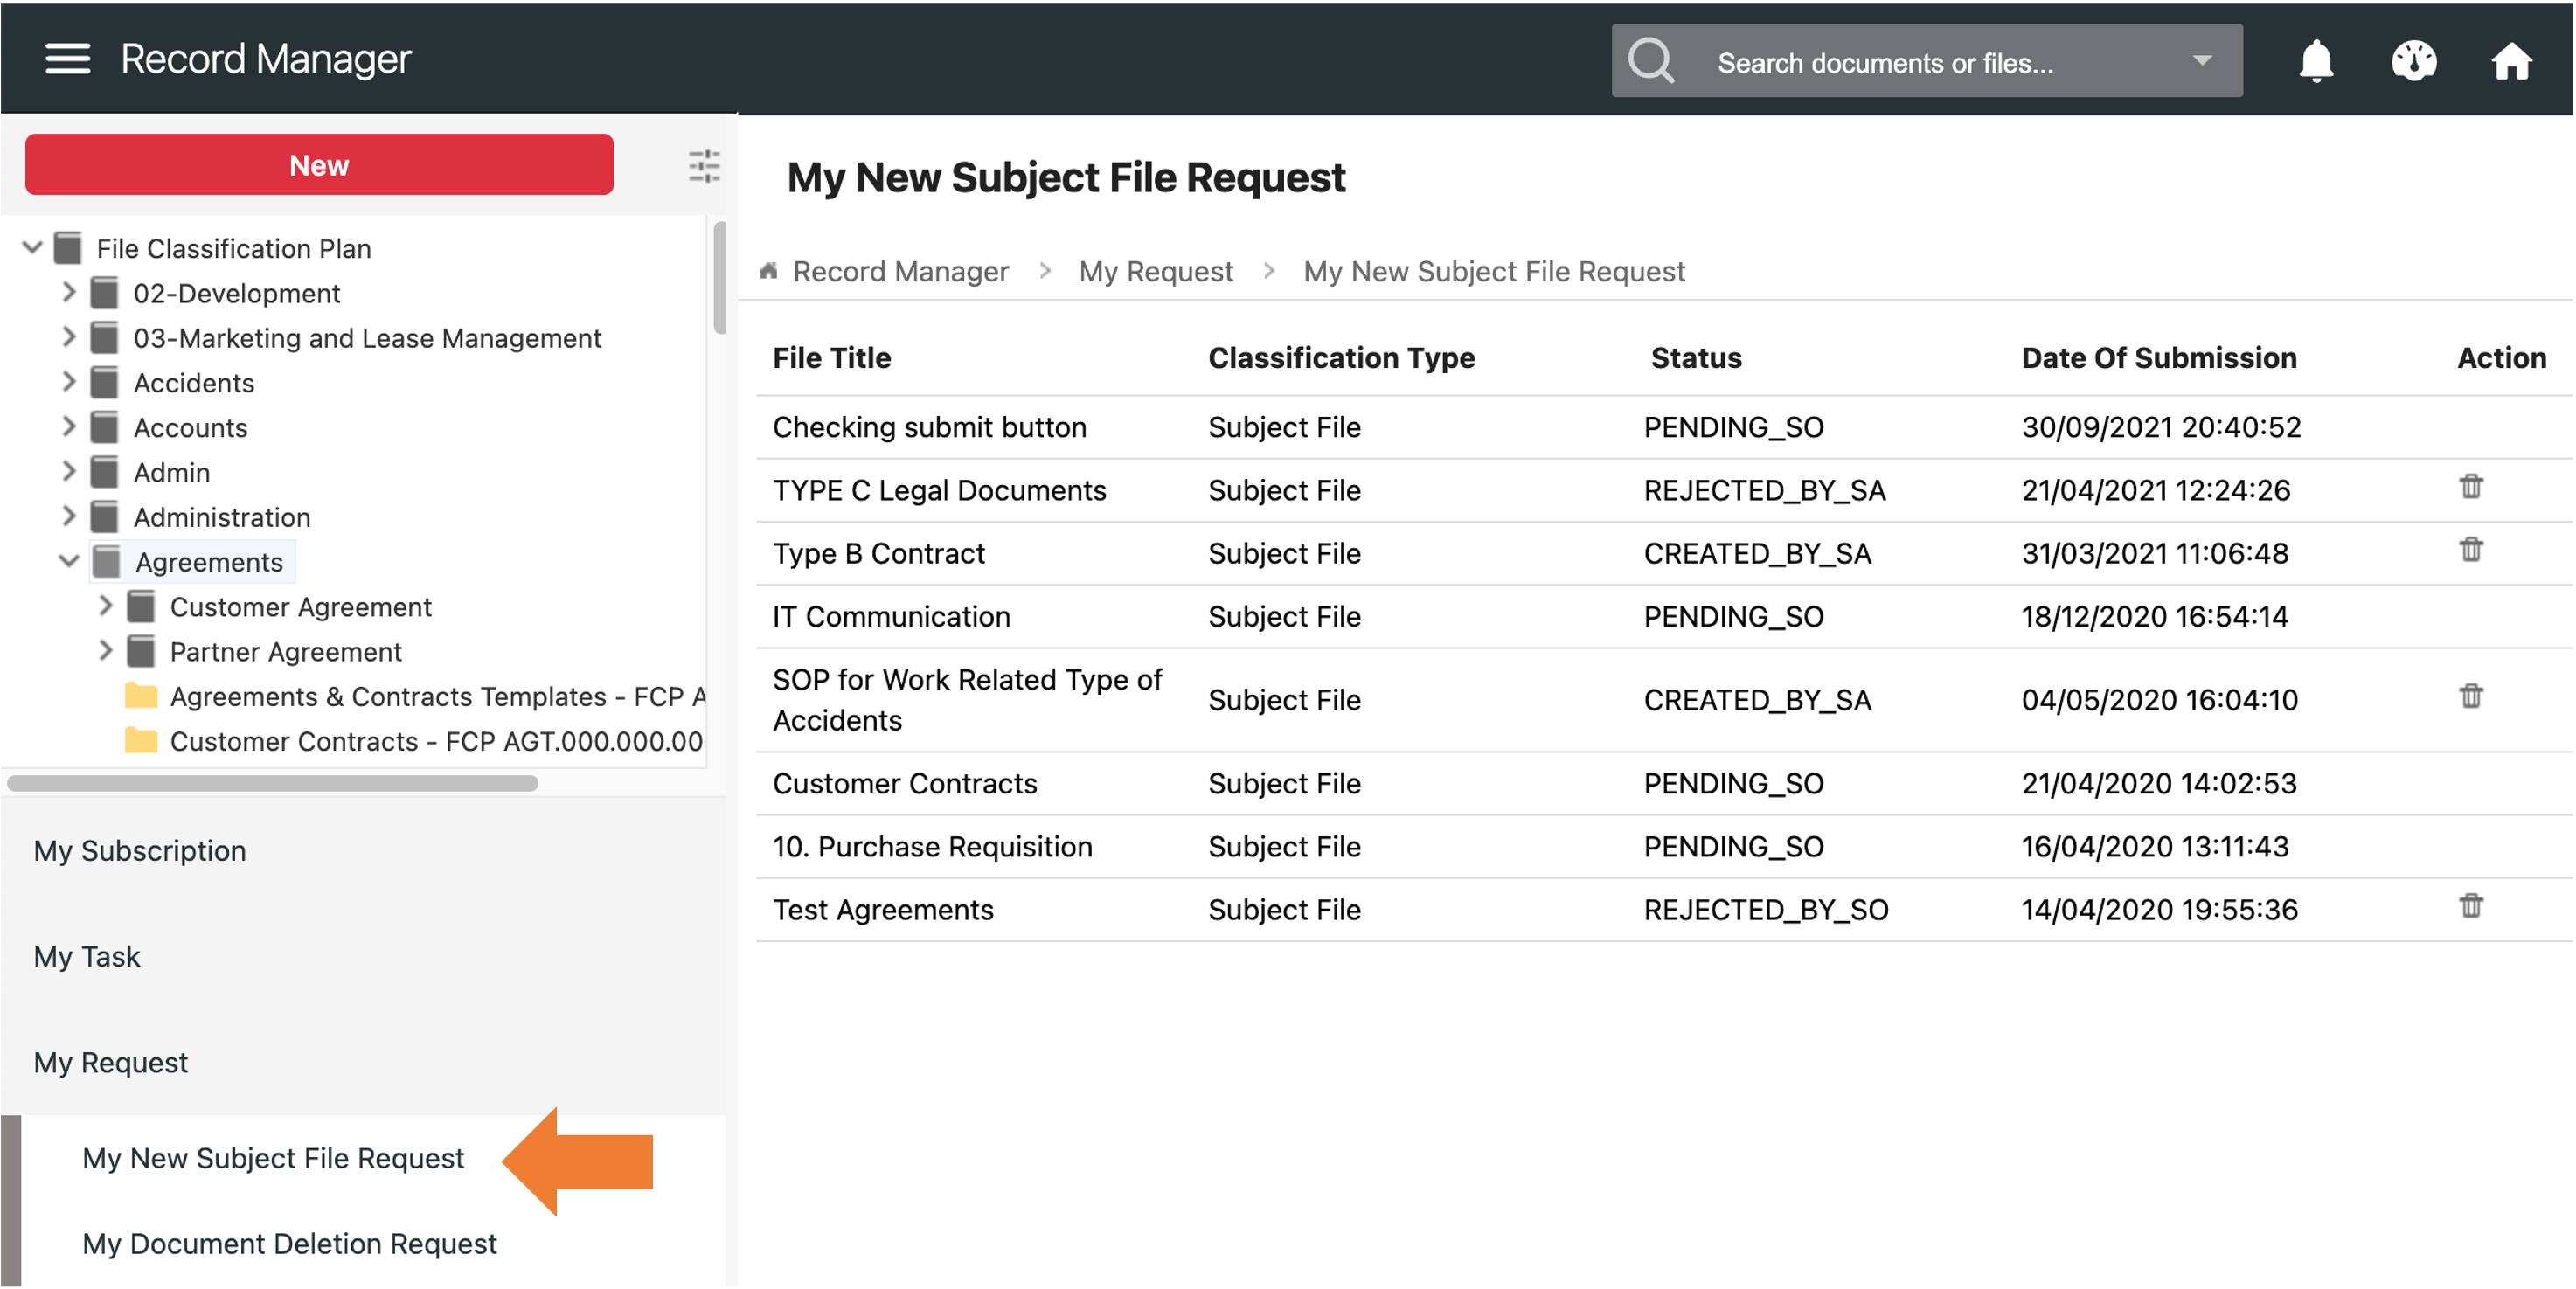The image size is (2576, 1289).
Task: Expand the Partner Agreement node
Action: pos(105,651)
